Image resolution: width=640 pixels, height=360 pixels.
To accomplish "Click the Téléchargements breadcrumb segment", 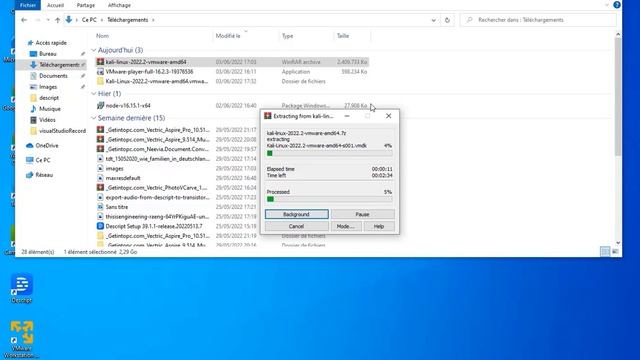I will click(127, 20).
